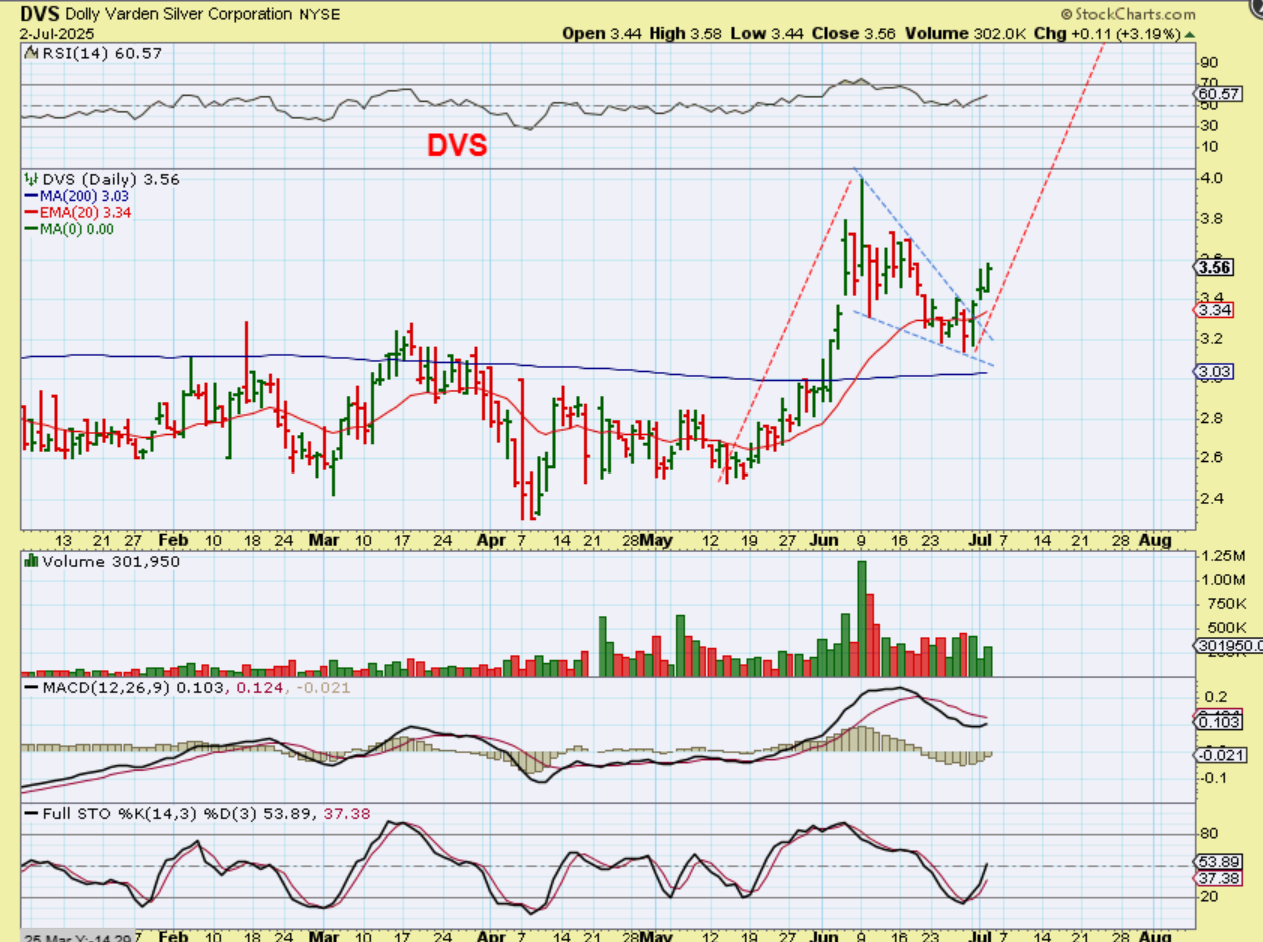Click the 3.34 red EMA price tag
1263x942 pixels.
coord(1216,310)
